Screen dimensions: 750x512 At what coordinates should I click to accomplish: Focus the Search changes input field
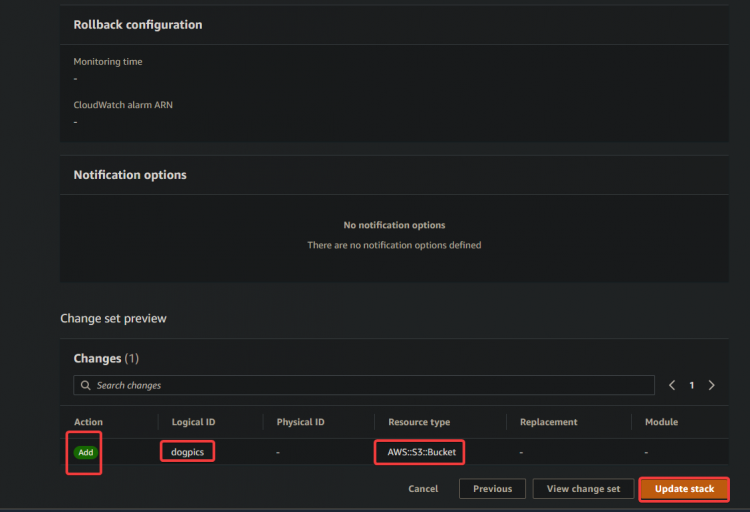coord(364,385)
